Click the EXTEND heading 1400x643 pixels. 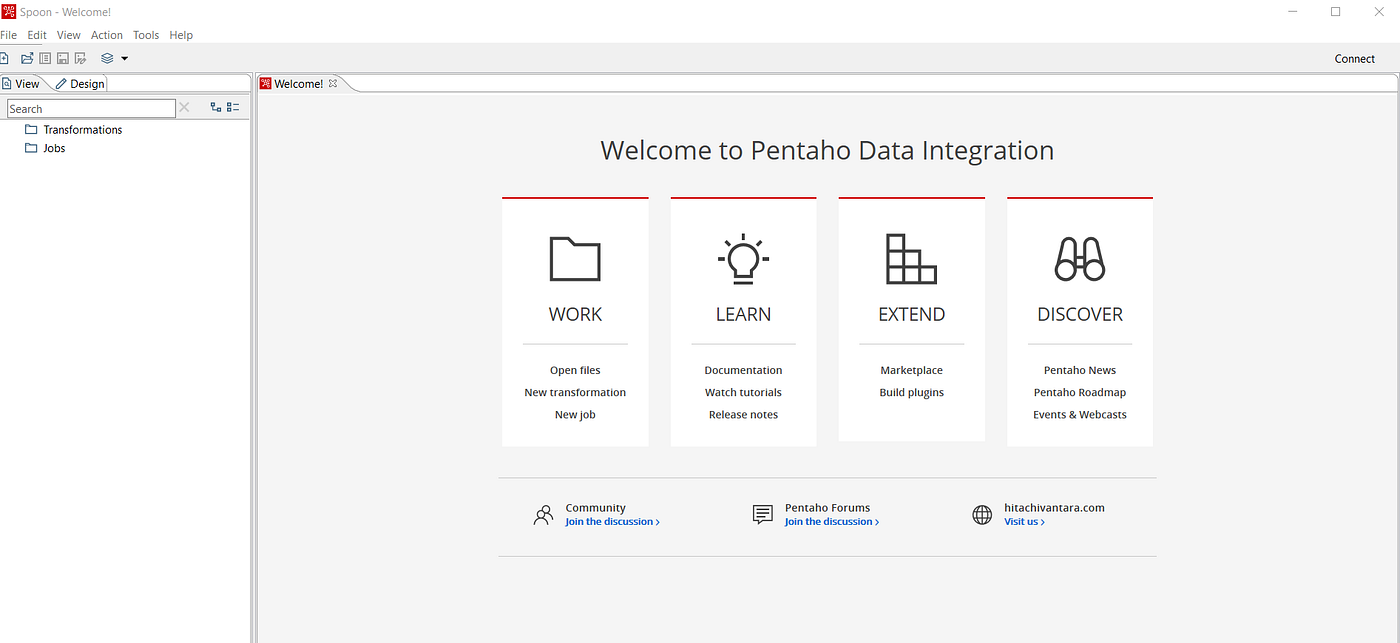911,314
